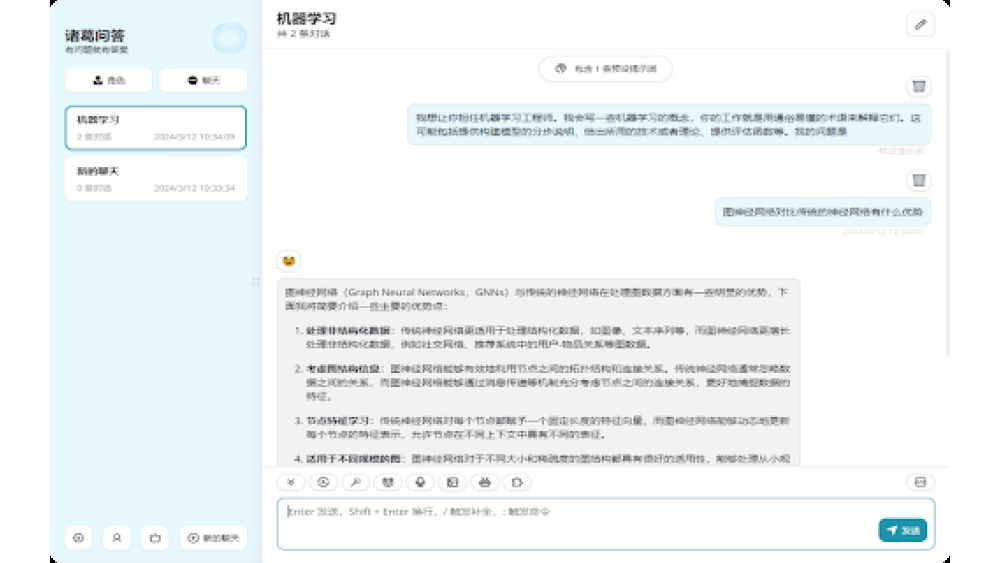The width and height of the screenshot is (1000, 563).
Task: Click the binoculars-shaped icon in the chat toolbar
Action: pos(485,482)
